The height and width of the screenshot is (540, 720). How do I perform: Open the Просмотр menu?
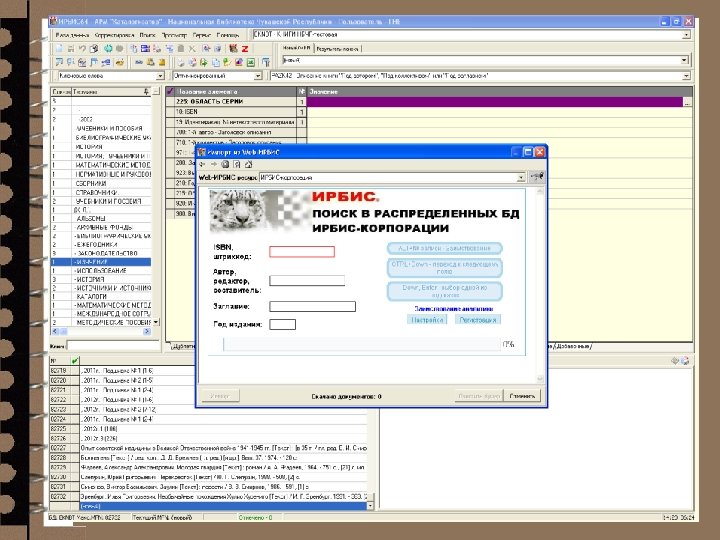(x=174, y=35)
